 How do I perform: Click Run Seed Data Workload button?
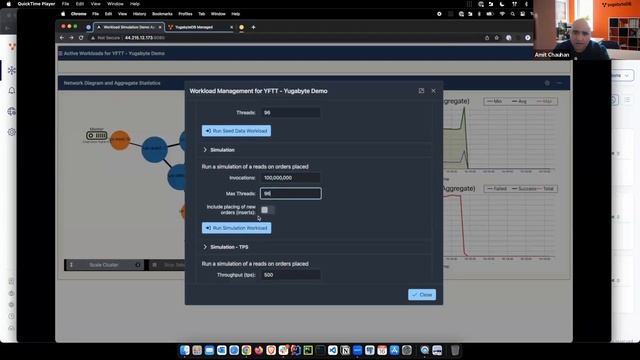(x=236, y=131)
